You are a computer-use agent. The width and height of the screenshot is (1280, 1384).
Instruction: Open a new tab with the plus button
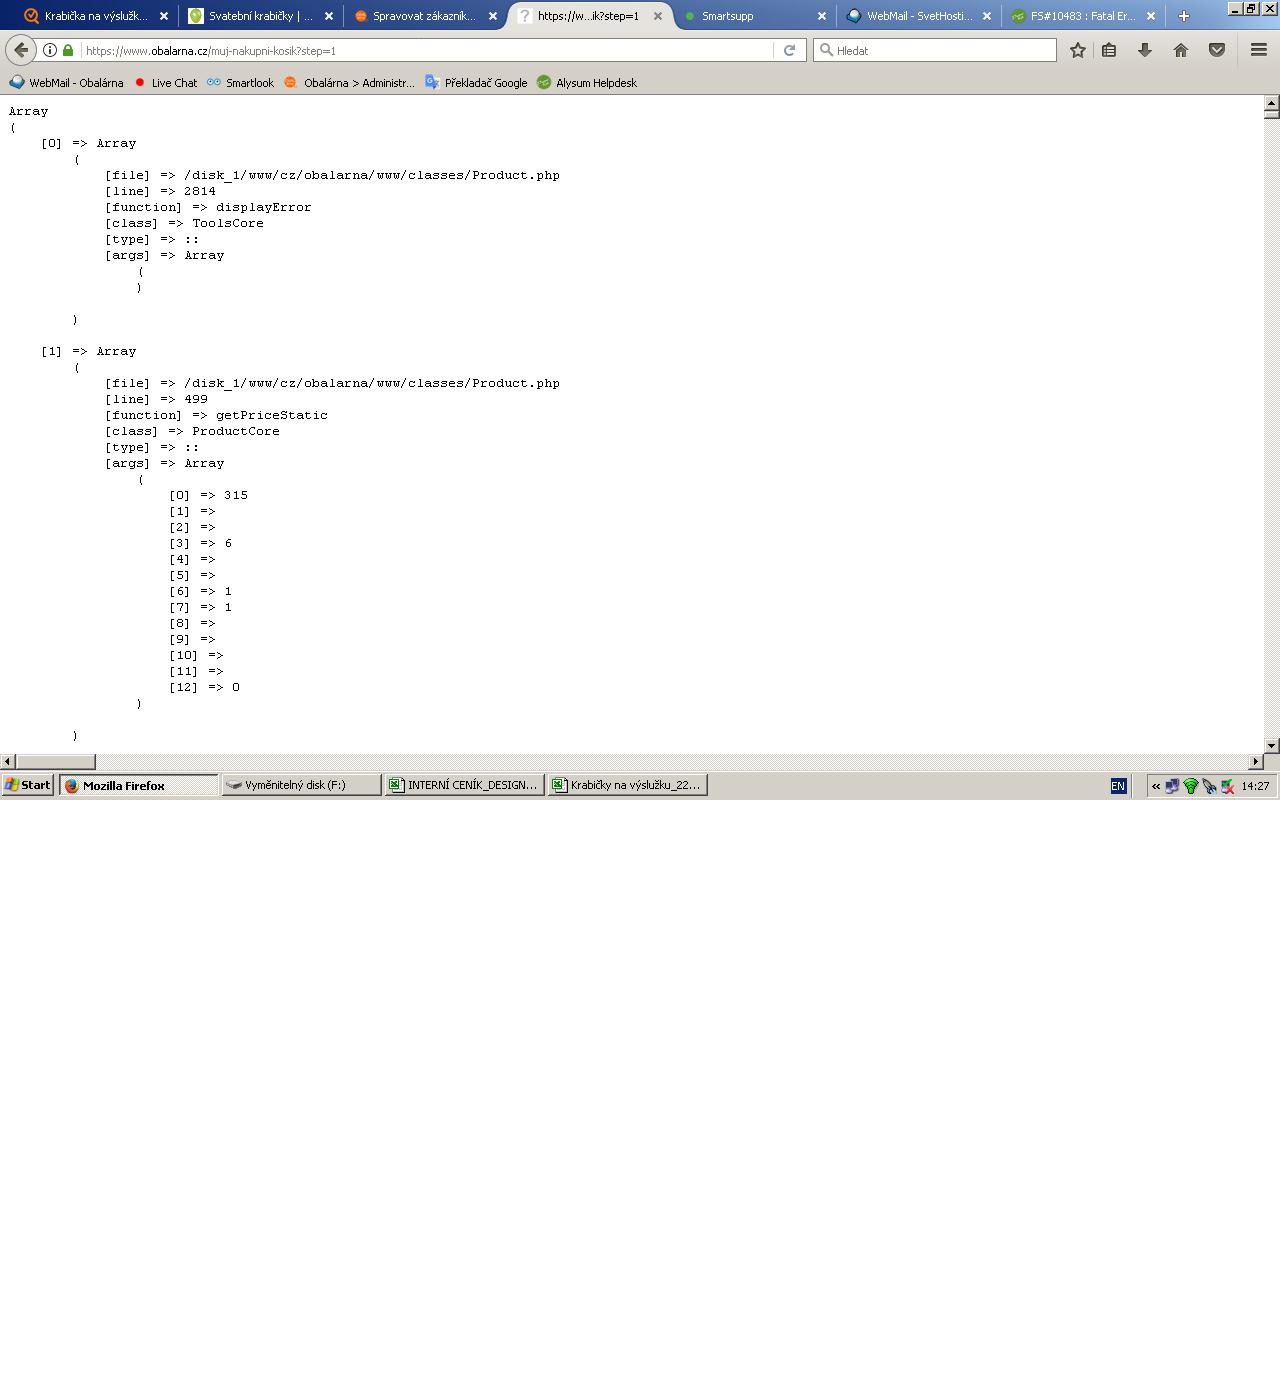1184,16
